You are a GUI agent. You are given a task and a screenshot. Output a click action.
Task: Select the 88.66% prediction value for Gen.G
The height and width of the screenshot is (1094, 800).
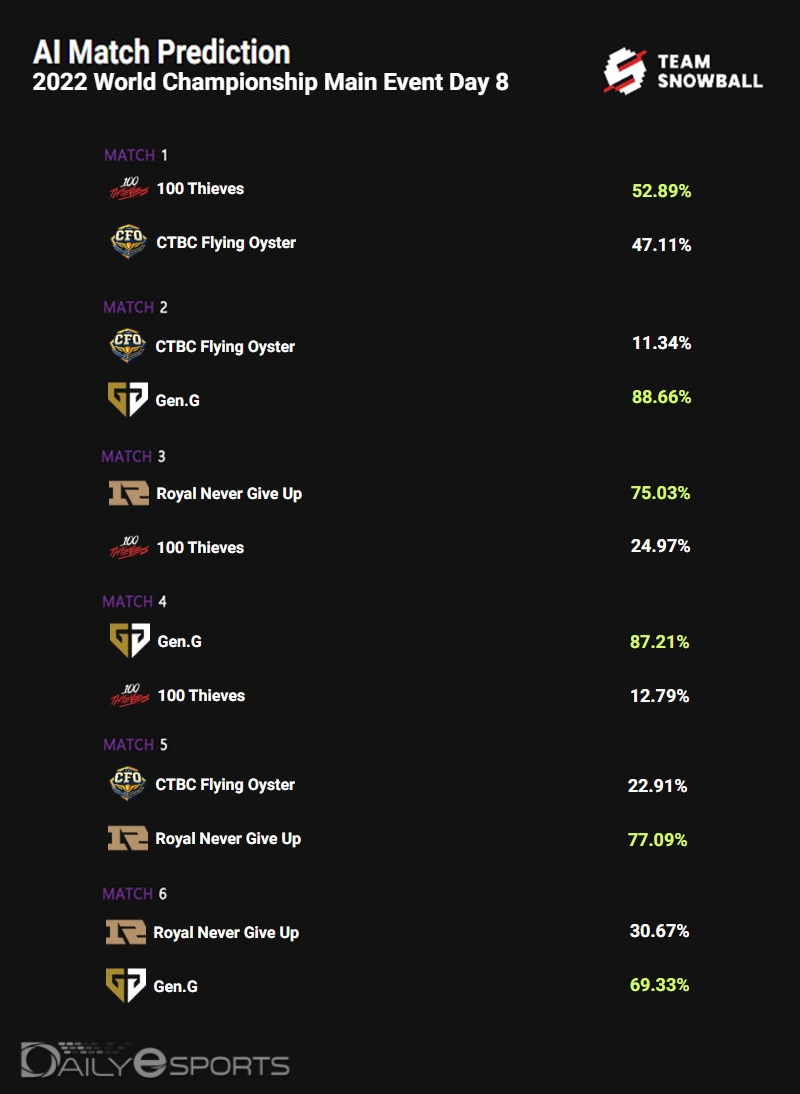coord(661,397)
